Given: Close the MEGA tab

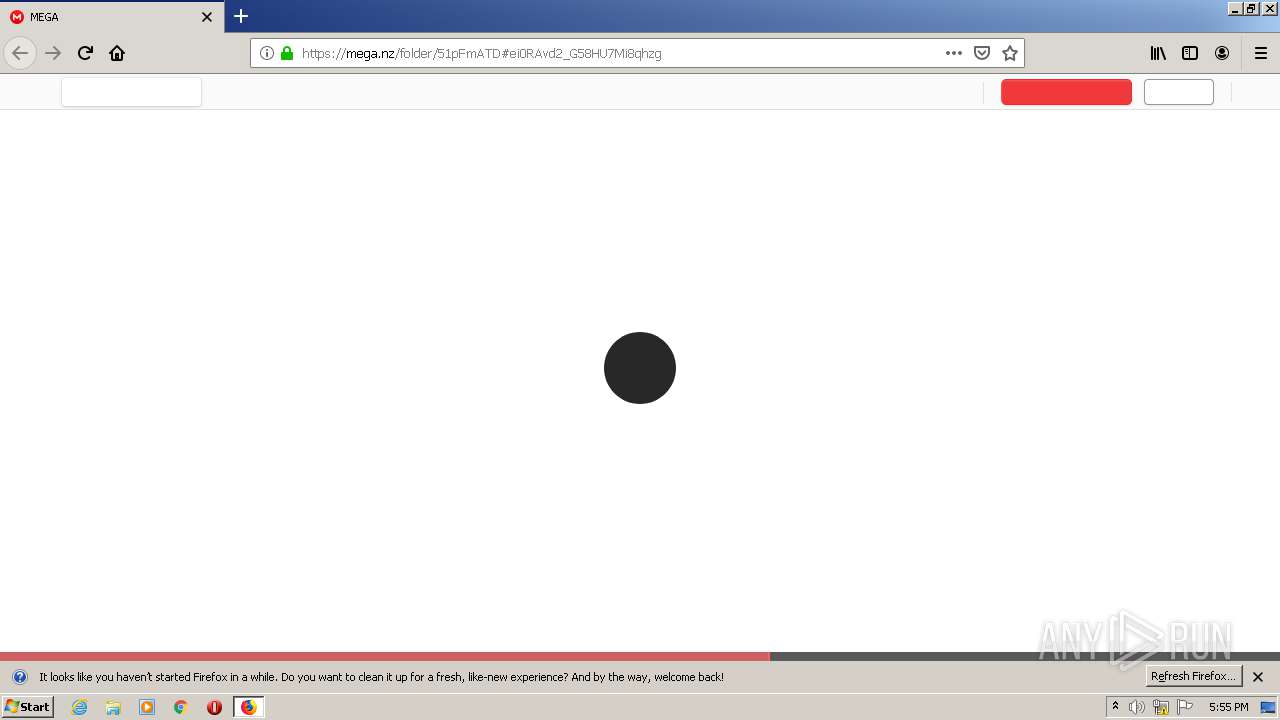Looking at the screenshot, I should click(x=207, y=17).
